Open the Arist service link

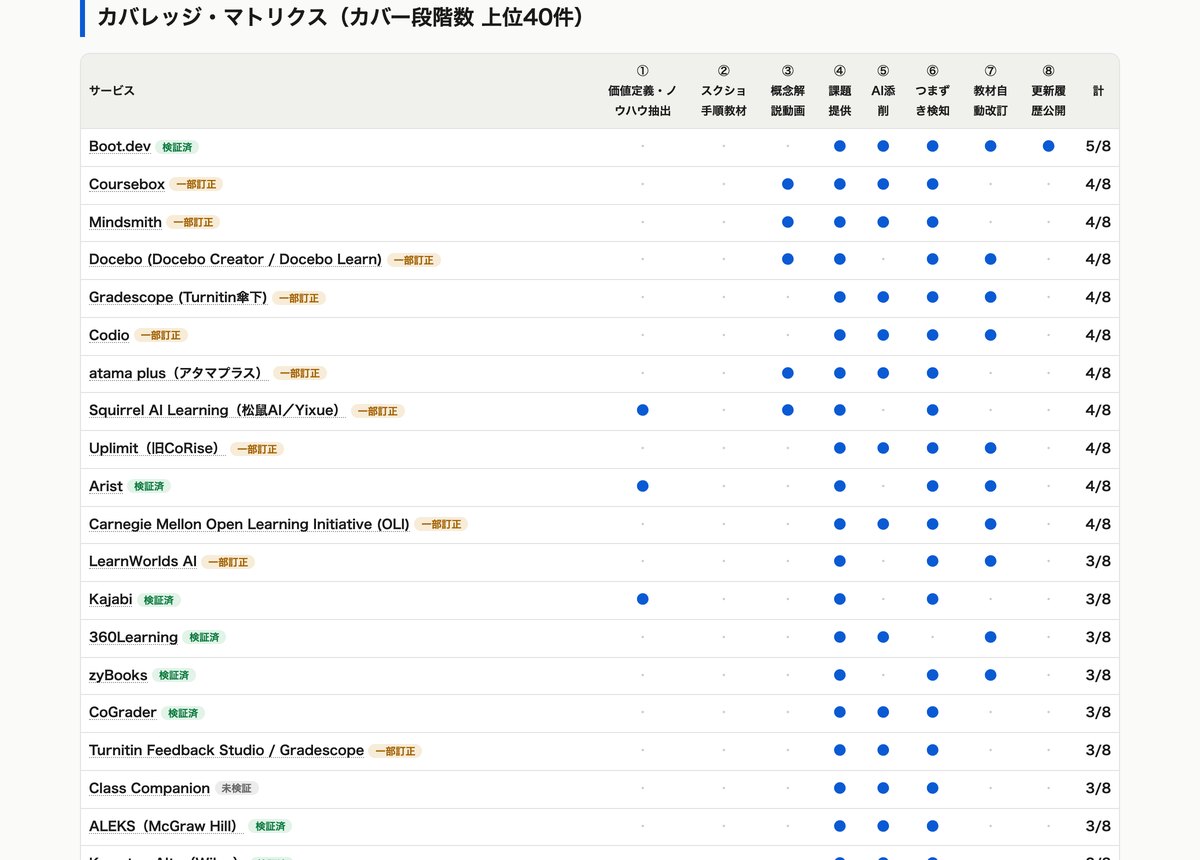[x=106, y=486]
